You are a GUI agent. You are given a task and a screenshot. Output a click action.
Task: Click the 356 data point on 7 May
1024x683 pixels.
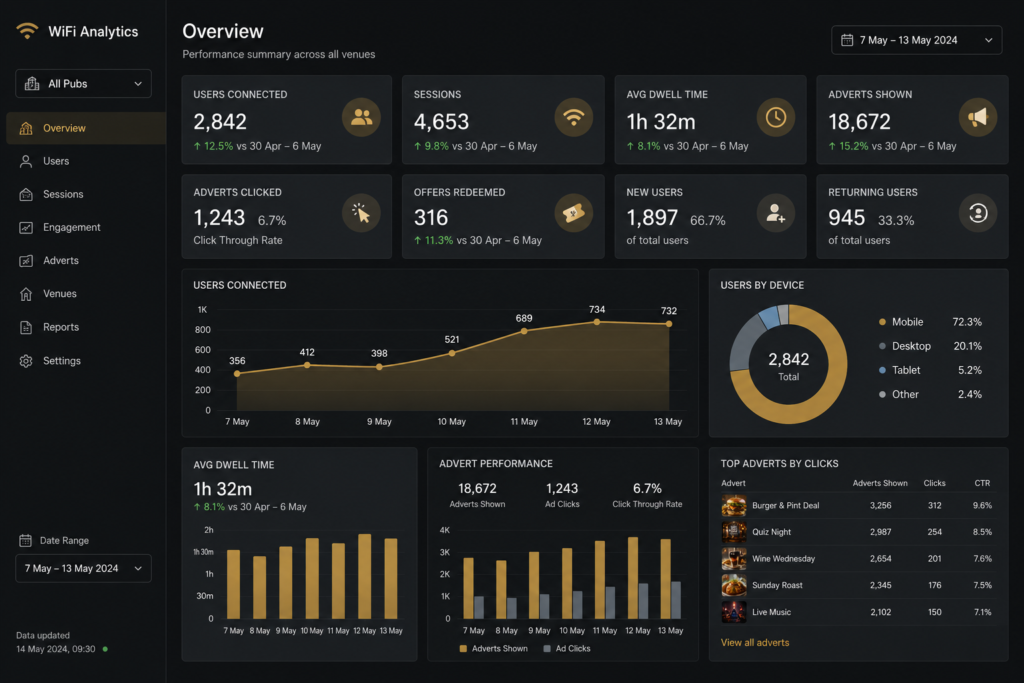point(237,373)
